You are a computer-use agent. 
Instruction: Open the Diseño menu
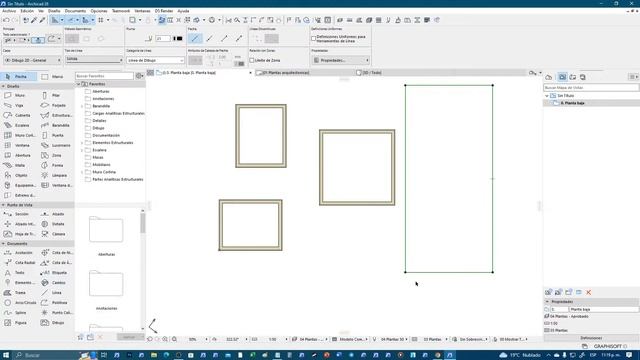tap(54, 11)
